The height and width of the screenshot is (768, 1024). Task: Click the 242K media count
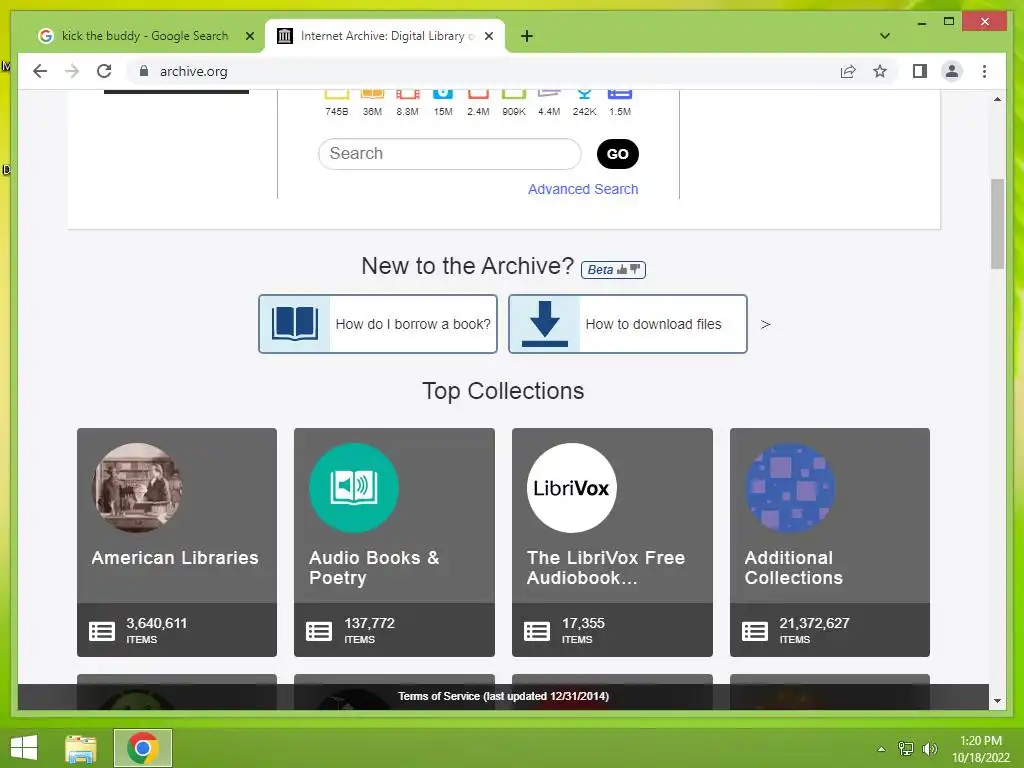tap(584, 112)
